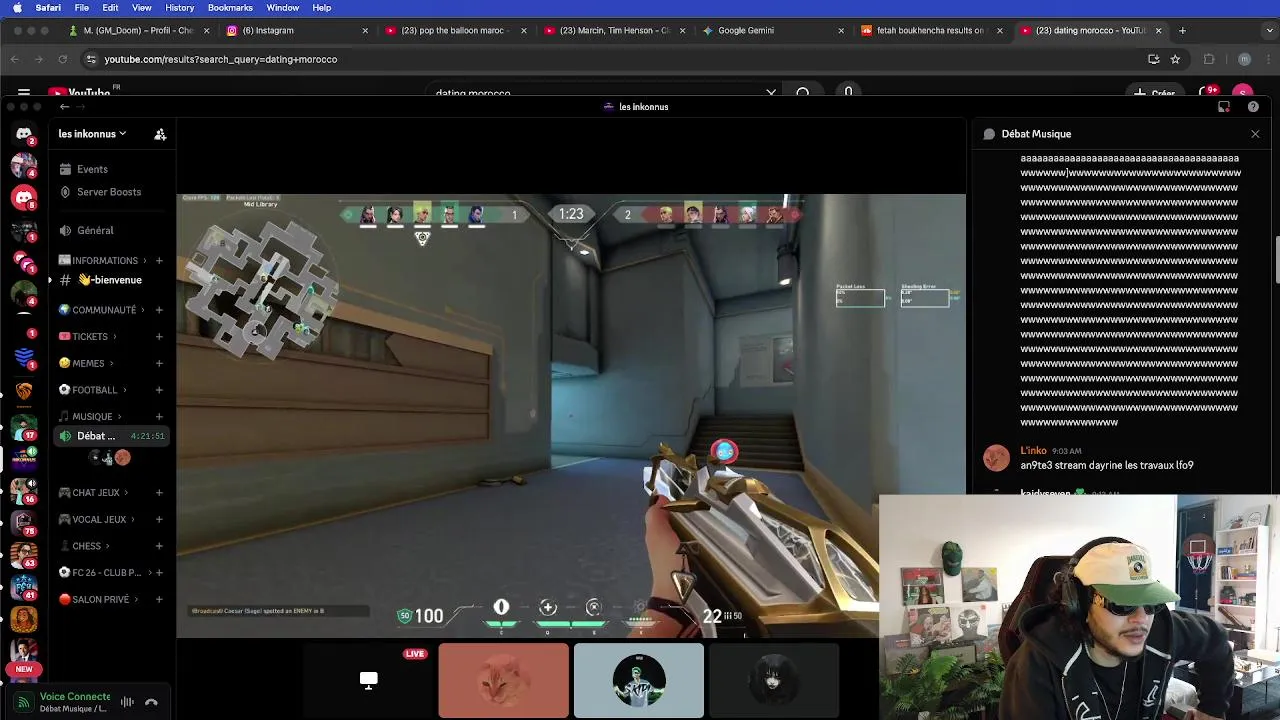This screenshot has height=720, width=1280.
Task: Open the orange lion server icon
Action: (24, 391)
